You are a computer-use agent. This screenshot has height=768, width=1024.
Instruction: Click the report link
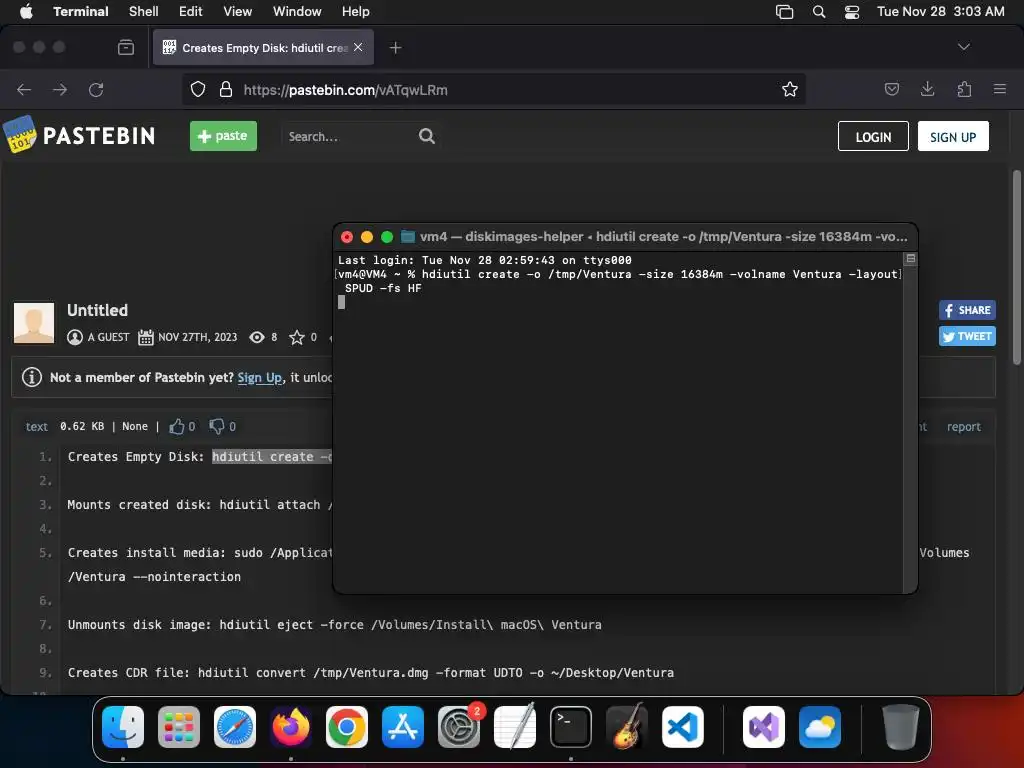click(964, 426)
